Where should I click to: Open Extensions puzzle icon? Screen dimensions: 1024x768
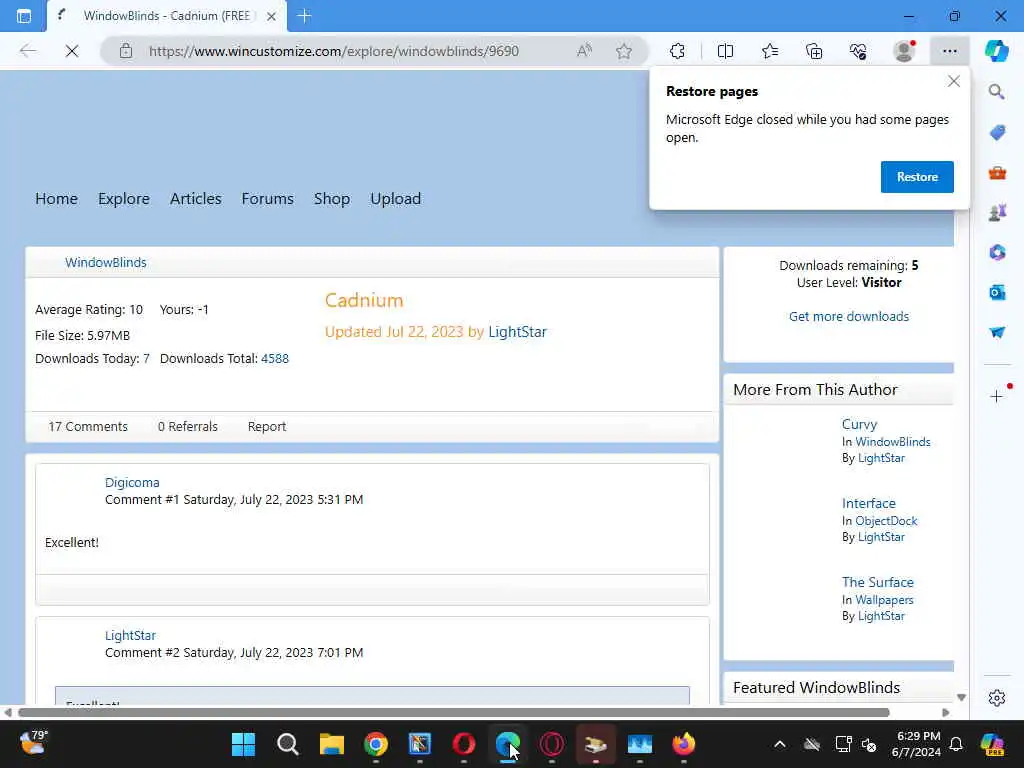[x=677, y=51]
